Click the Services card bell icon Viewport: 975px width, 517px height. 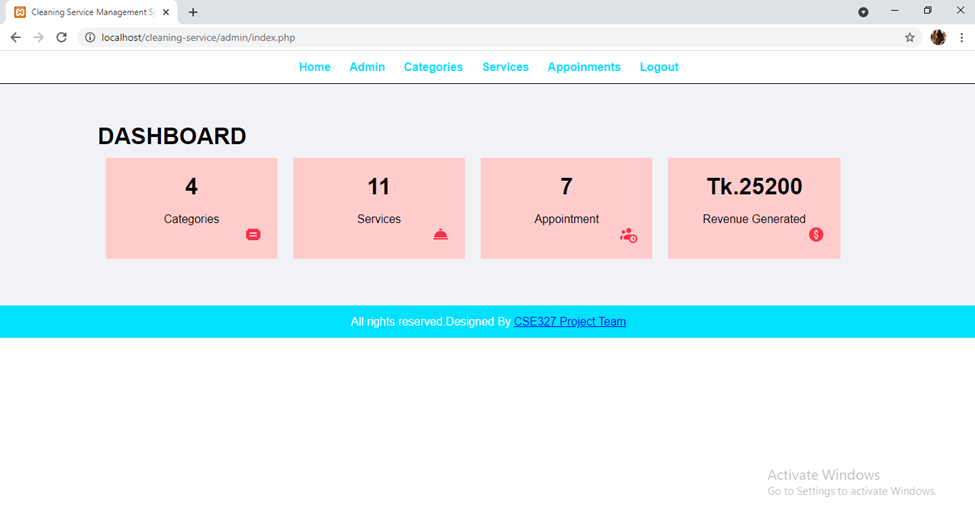pos(440,235)
